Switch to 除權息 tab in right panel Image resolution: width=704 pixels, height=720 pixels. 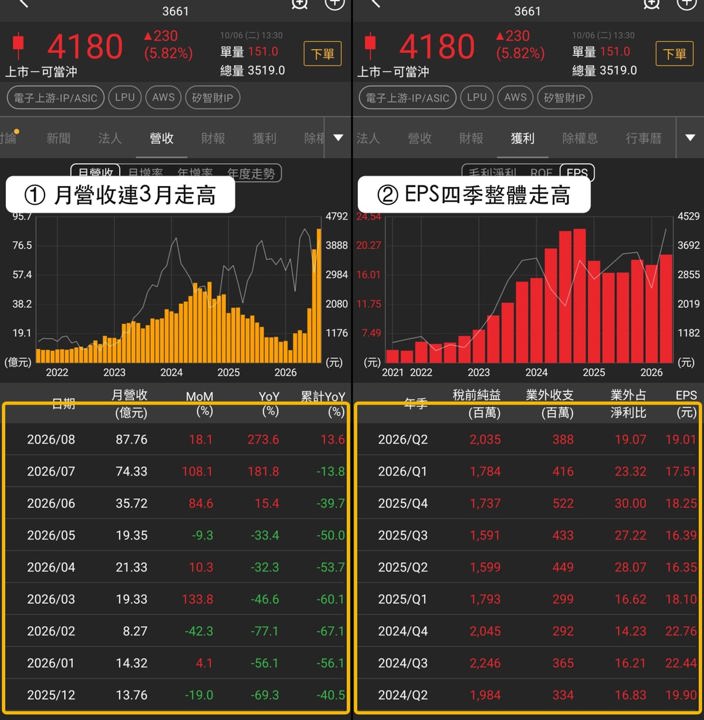click(580, 138)
